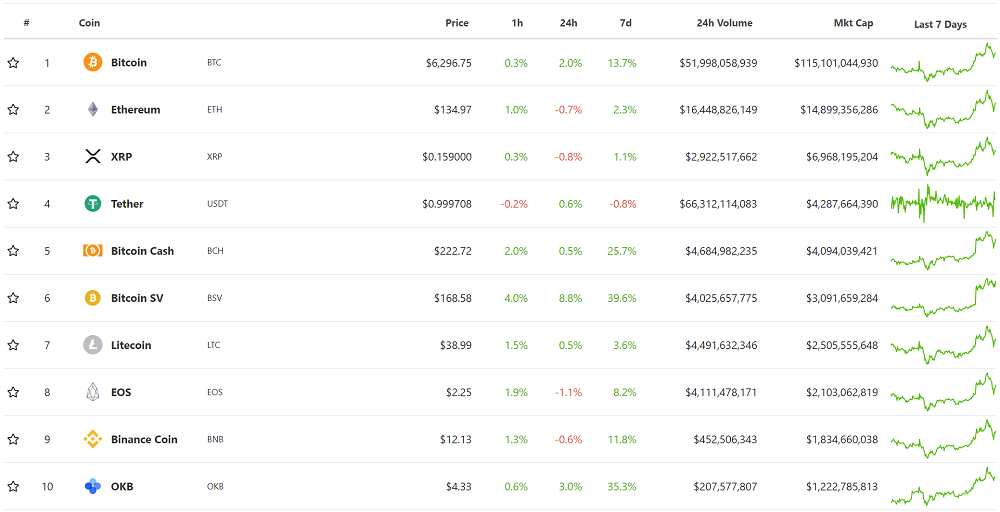Open the Bitcoin SV coin link
This screenshot has width=1000, height=512.
[137, 298]
